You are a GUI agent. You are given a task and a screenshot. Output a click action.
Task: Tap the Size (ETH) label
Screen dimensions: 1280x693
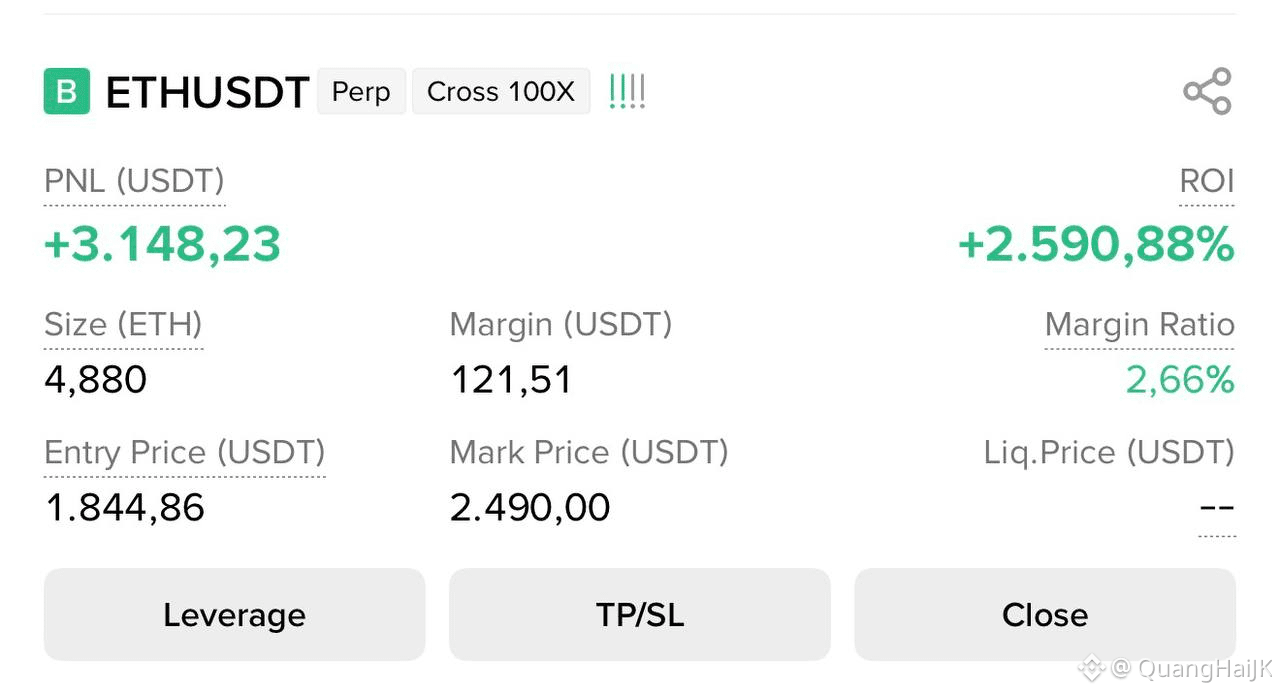[x=123, y=325]
